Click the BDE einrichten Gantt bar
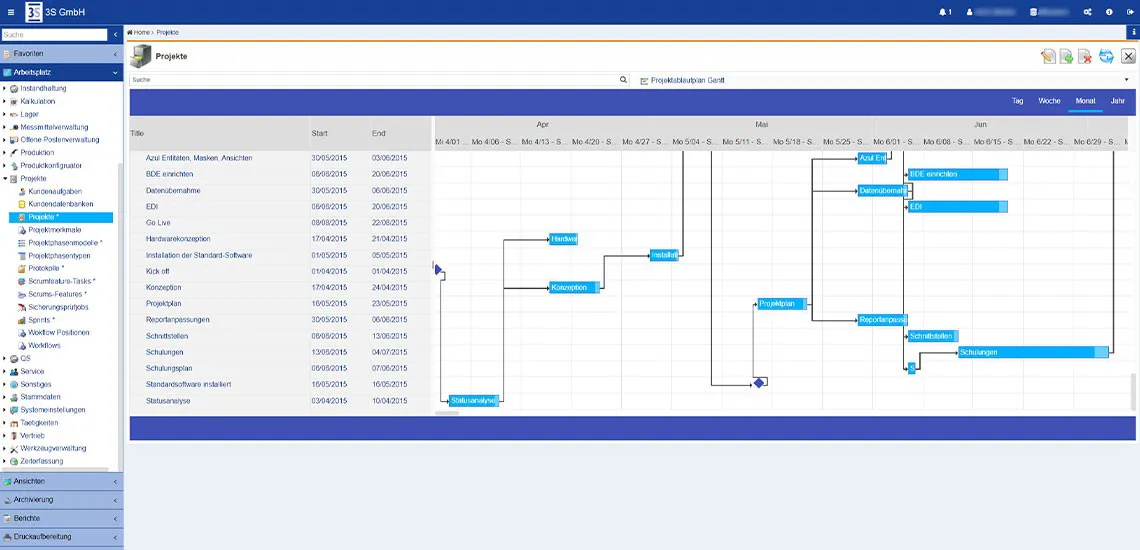Viewport: 1140px width, 550px height. 958,175
